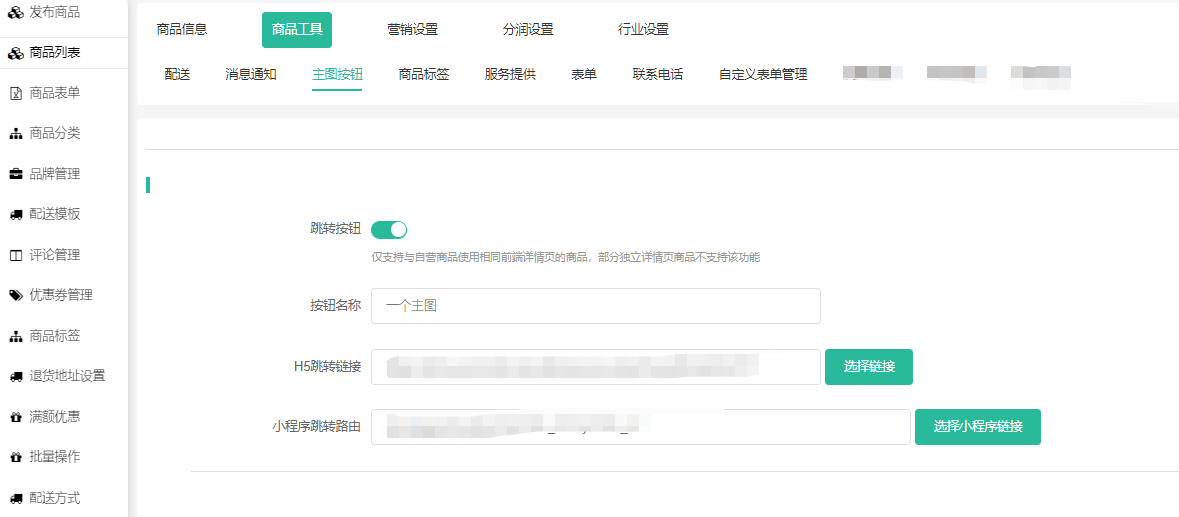Focus the H5跳转链接 text field

pos(595,367)
